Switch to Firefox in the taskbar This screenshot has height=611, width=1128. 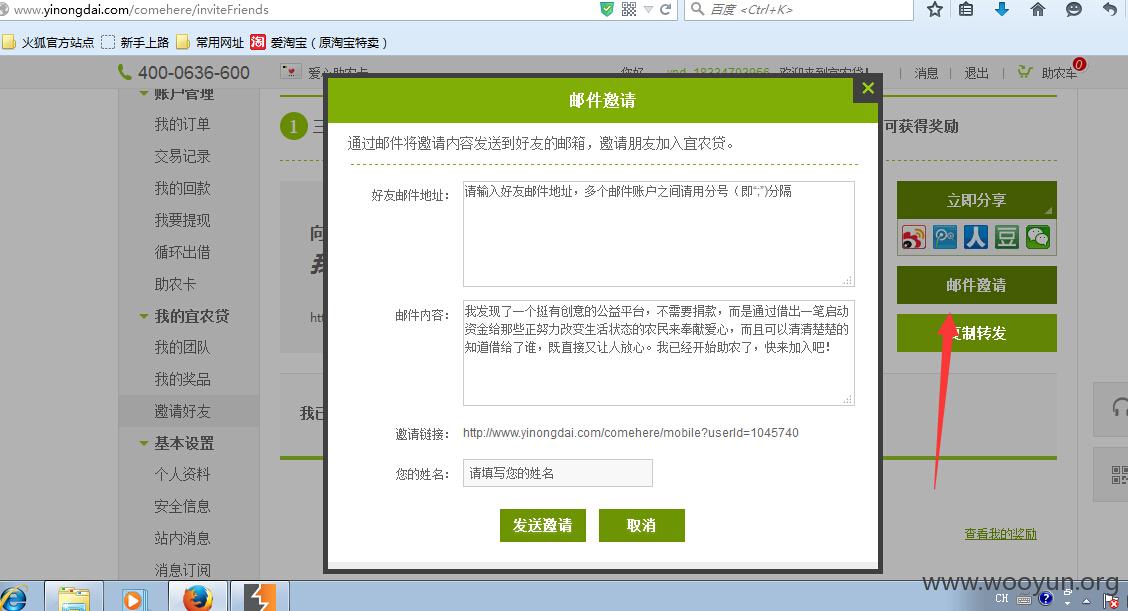[198, 598]
